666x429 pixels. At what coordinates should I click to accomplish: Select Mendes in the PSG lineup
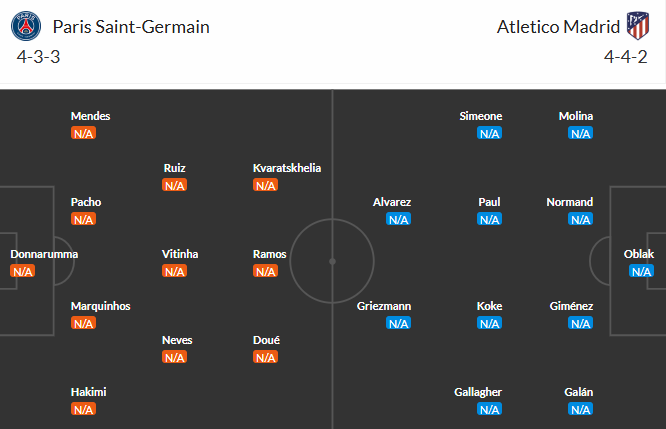(x=90, y=116)
